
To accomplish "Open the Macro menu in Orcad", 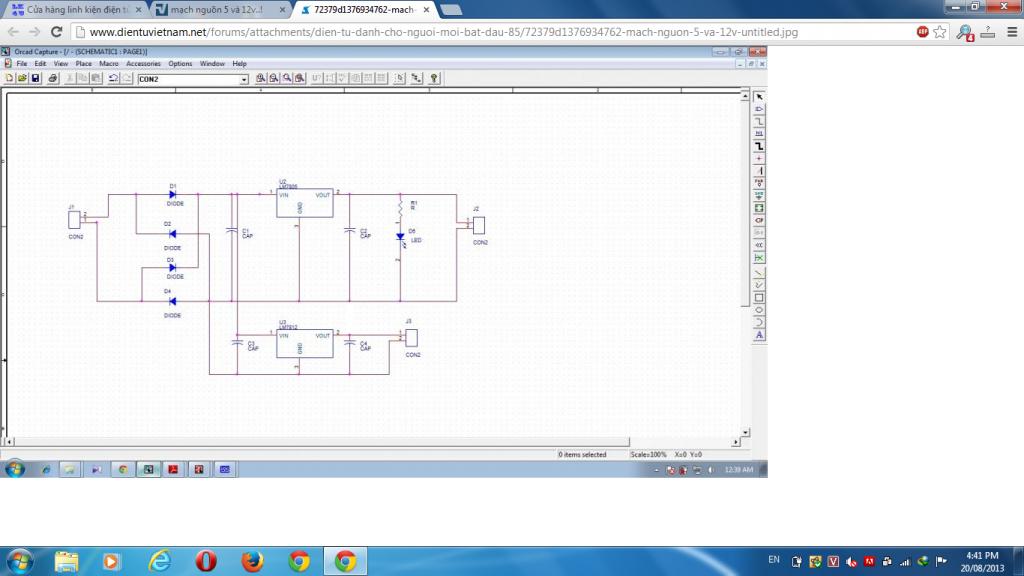I will [108, 64].
